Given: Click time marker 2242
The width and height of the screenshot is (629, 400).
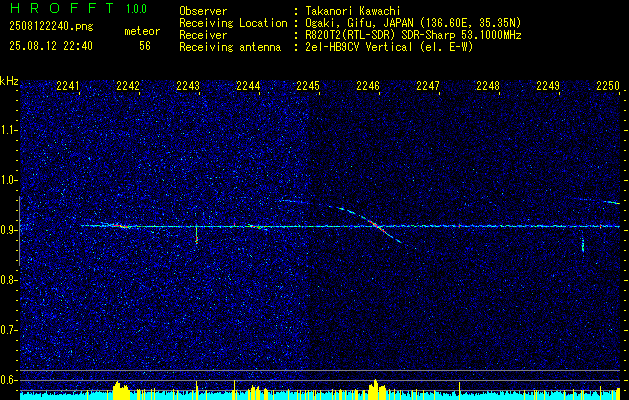Looking at the screenshot, I should pos(128,85).
